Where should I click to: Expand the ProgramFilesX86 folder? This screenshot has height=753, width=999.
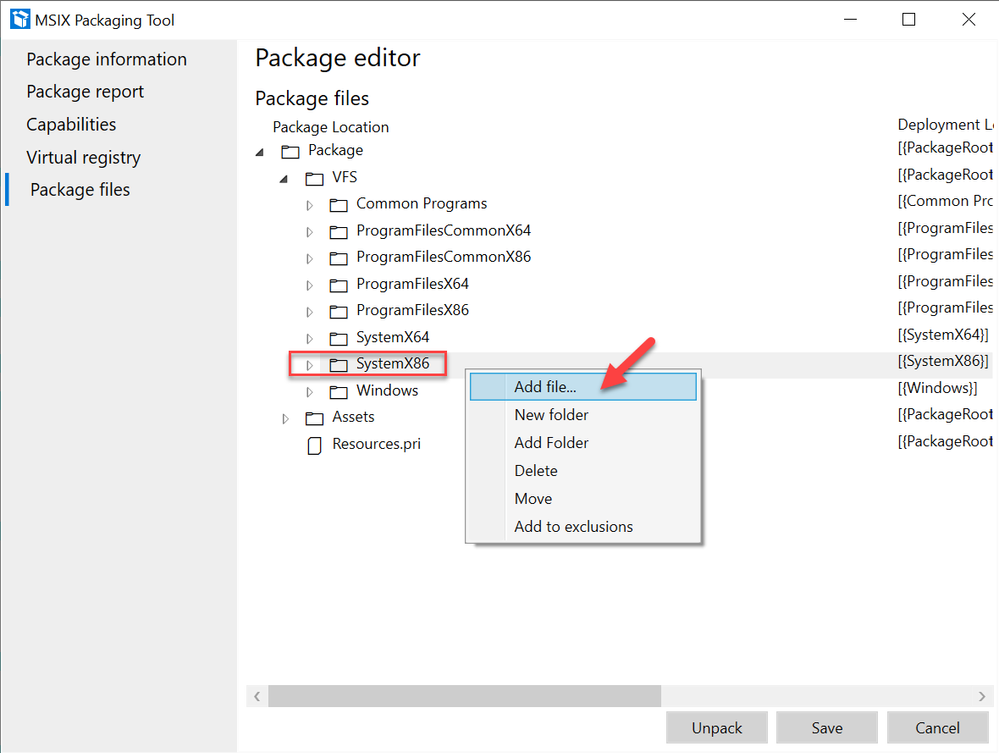tap(310, 312)
